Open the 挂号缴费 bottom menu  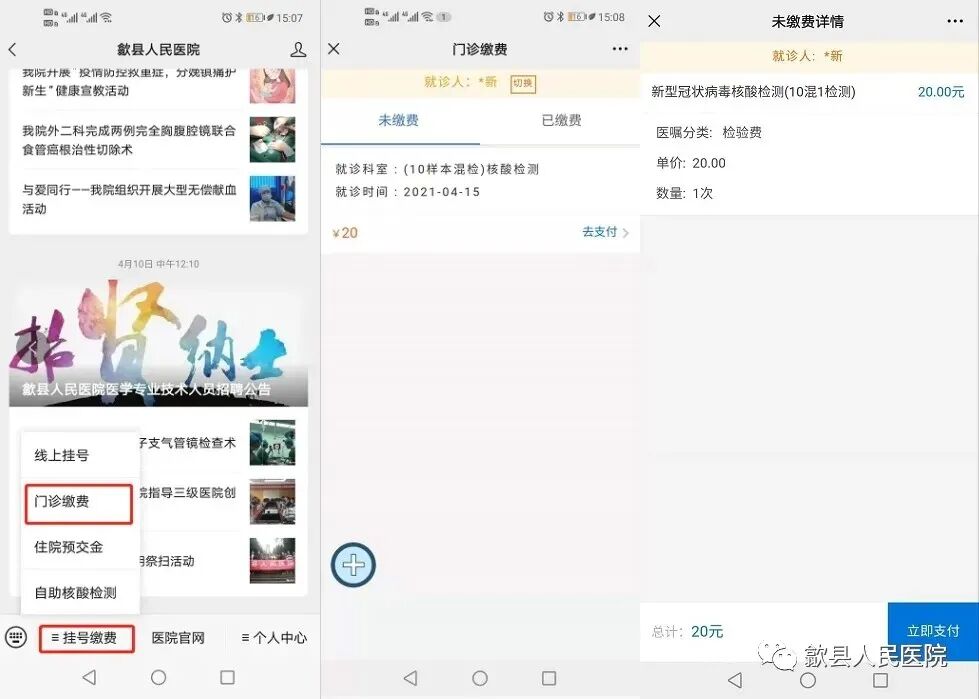pos(86,637)
